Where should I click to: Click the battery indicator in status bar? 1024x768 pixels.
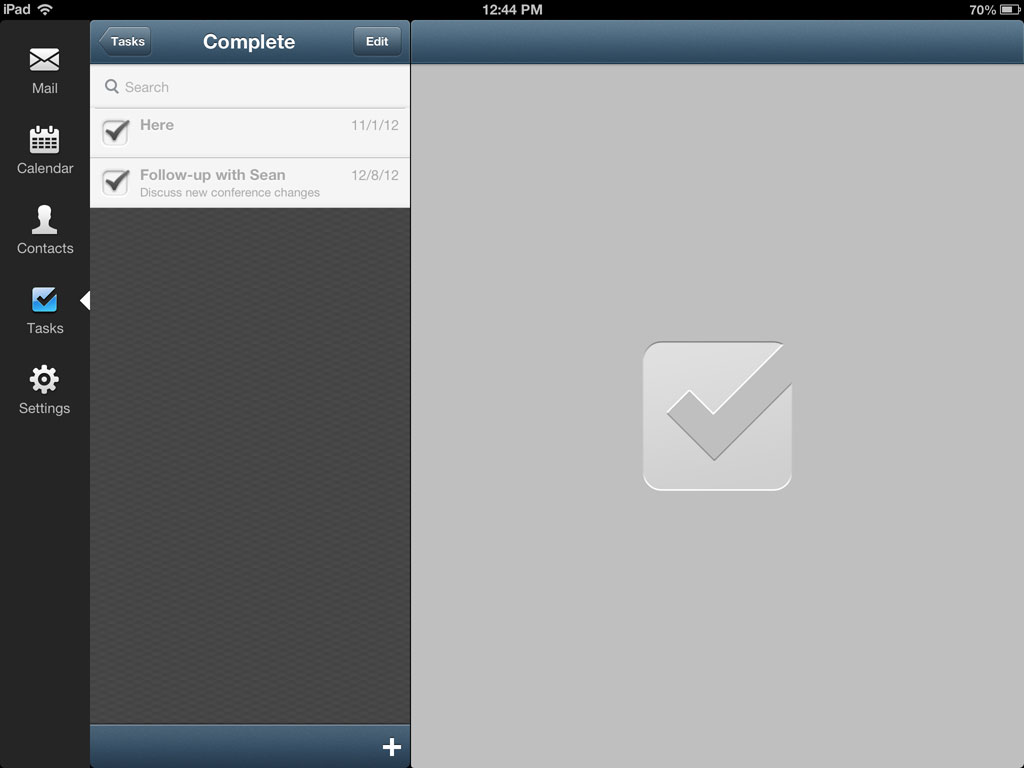(1010, 10)
